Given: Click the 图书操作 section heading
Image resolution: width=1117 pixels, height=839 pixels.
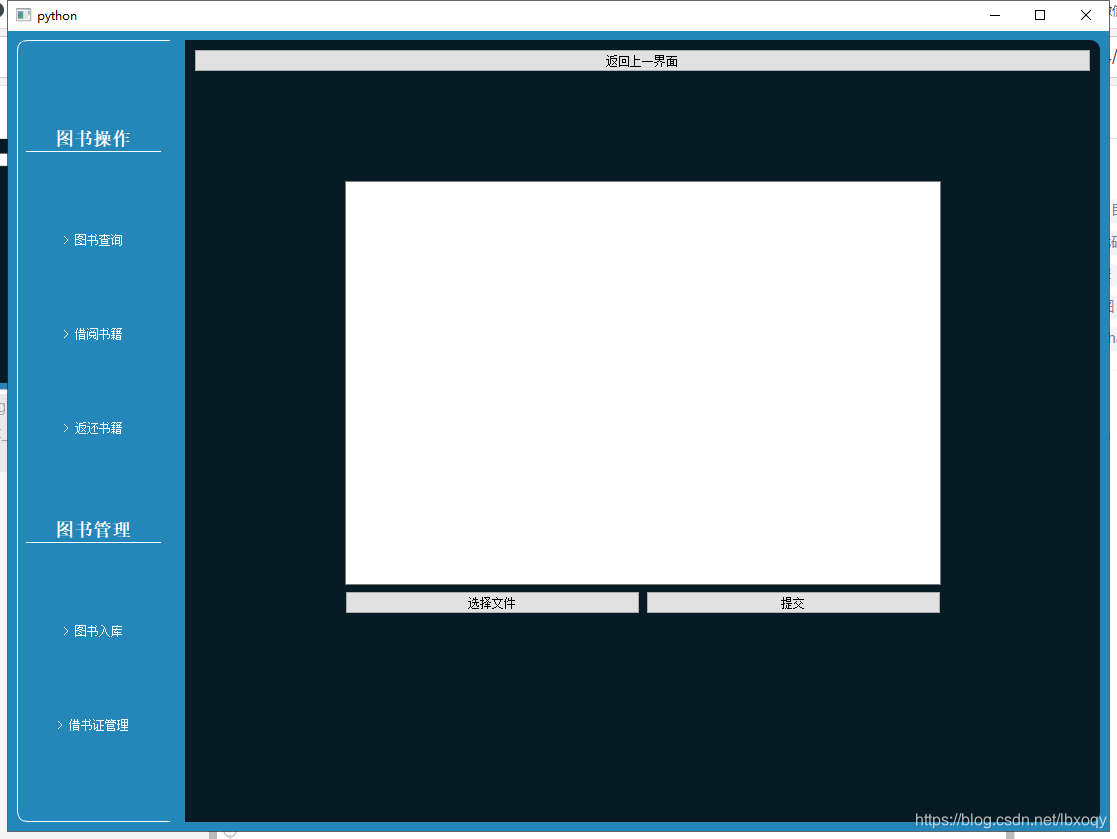Looking at the screenshot, I should (x=93, y=138).
